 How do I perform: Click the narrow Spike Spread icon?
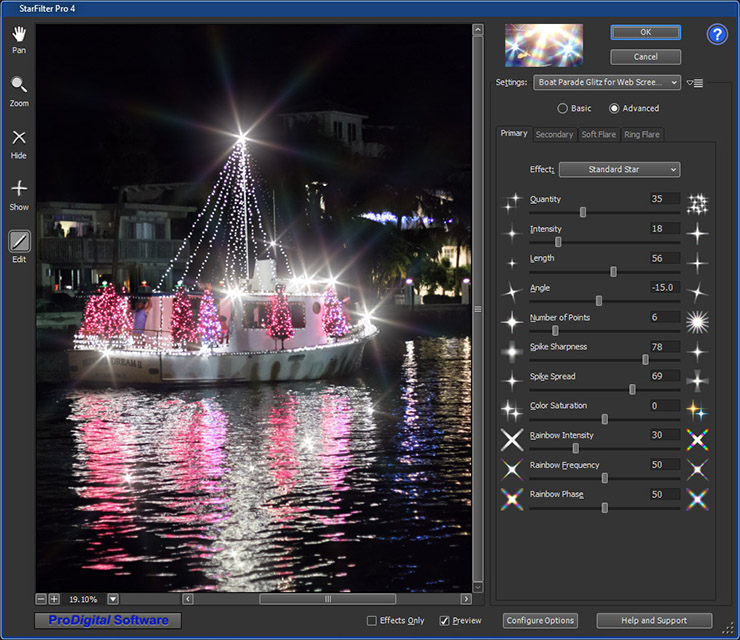click(512, 381)
